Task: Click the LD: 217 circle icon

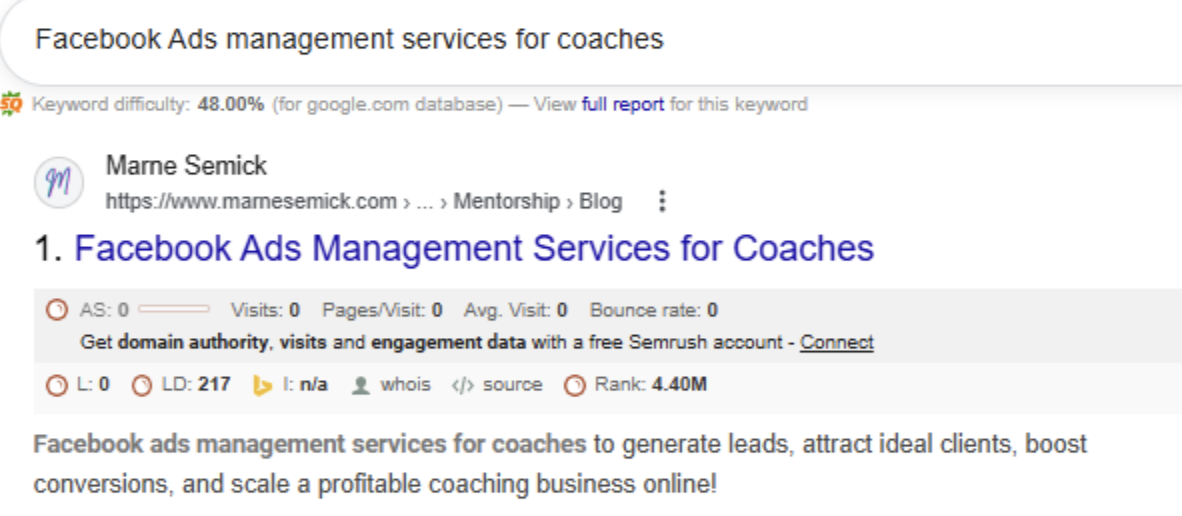Action: click(142, 386)
